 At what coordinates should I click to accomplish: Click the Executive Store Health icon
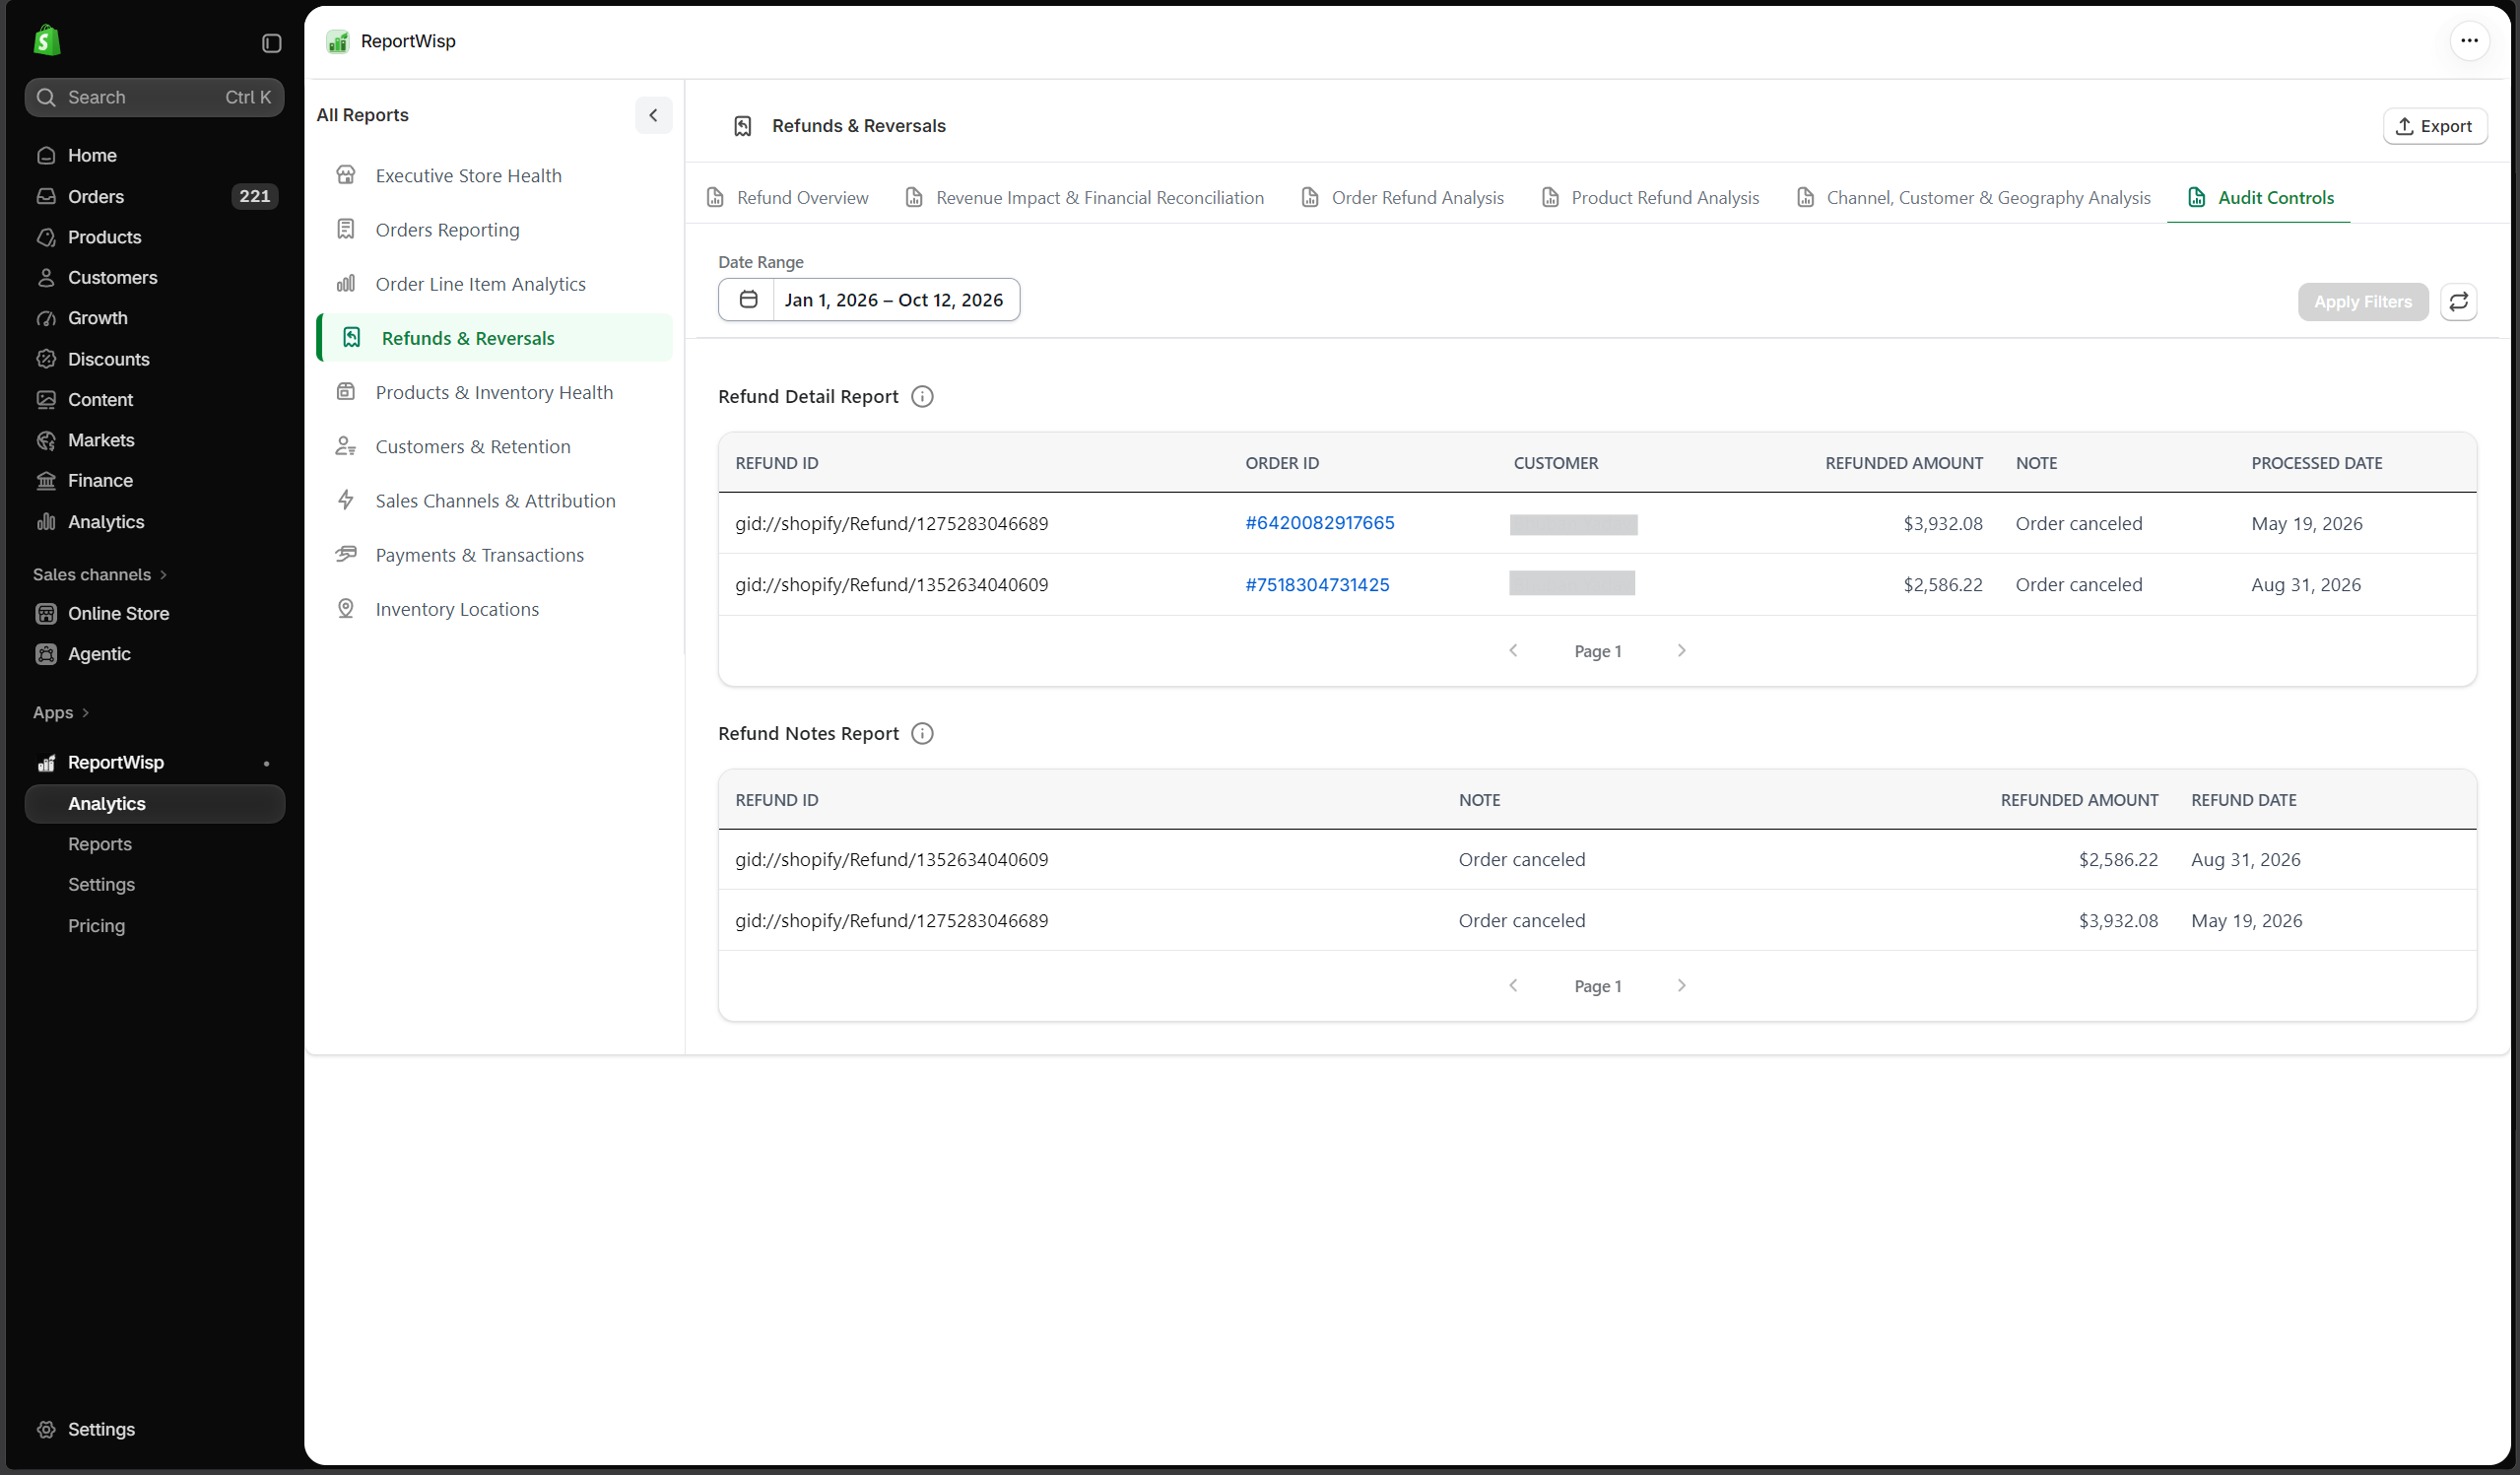(x=346, y=175)
